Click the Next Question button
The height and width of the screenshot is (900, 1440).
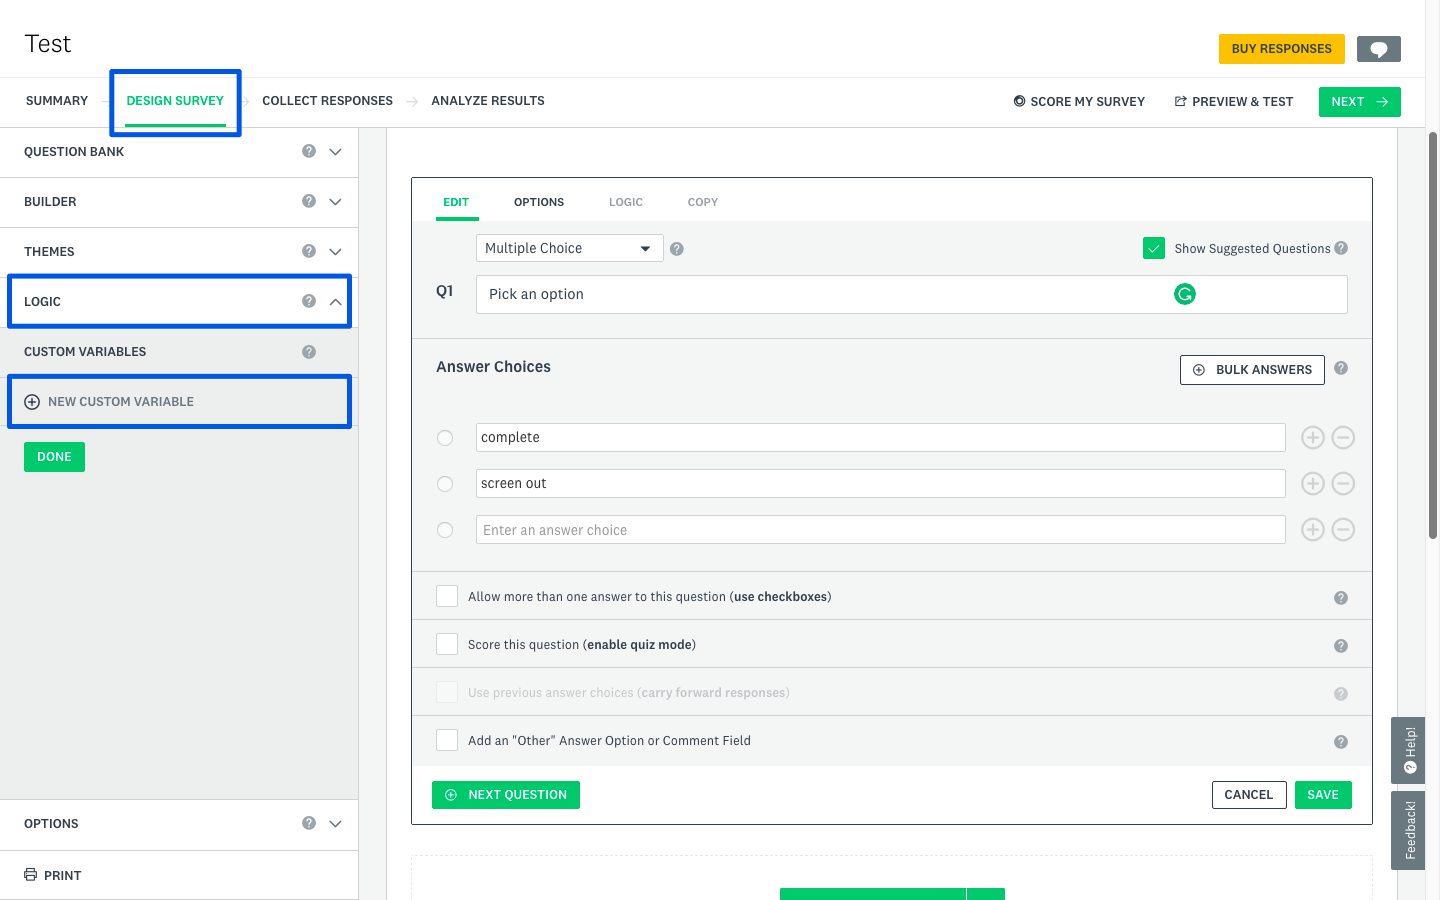(506, 795)
